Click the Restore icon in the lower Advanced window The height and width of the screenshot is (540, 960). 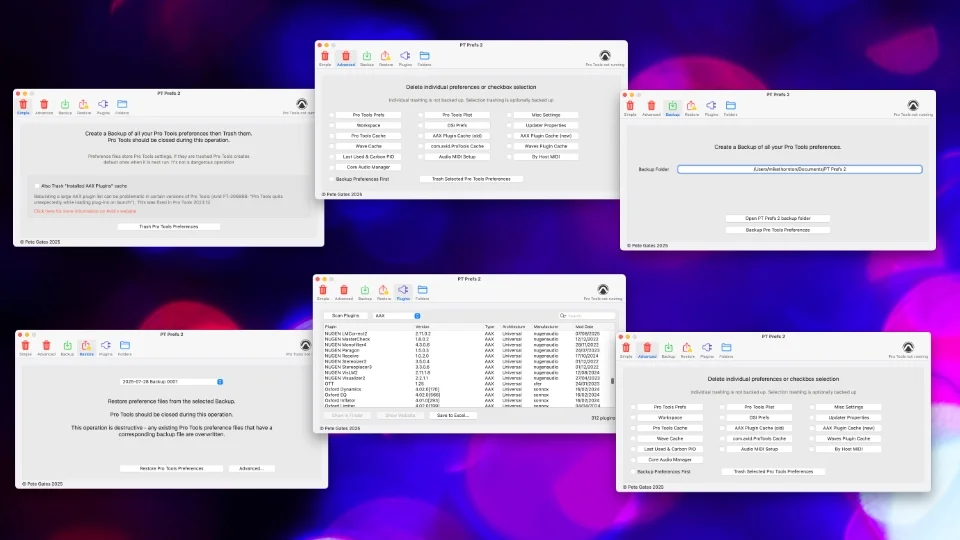[x=688, y=350]
